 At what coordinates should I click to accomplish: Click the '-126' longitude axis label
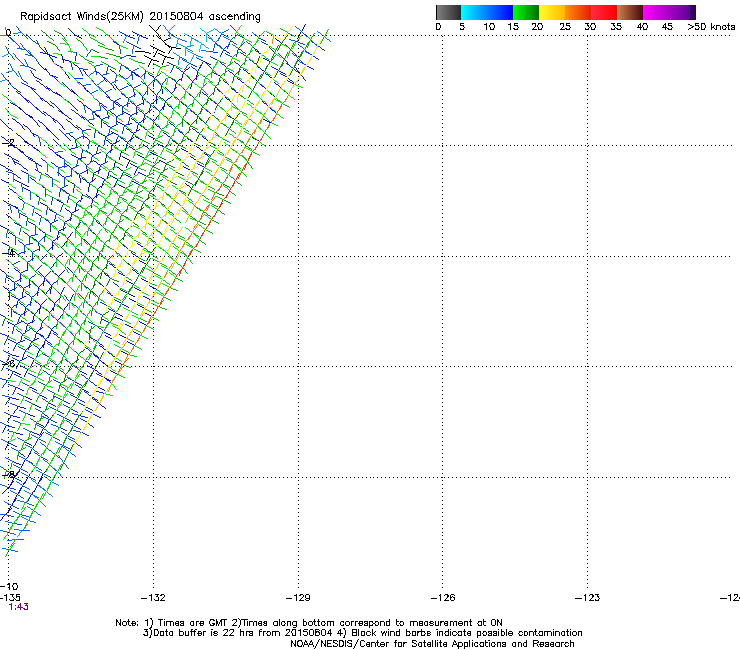pyautogui.click(x=443, y=598)
